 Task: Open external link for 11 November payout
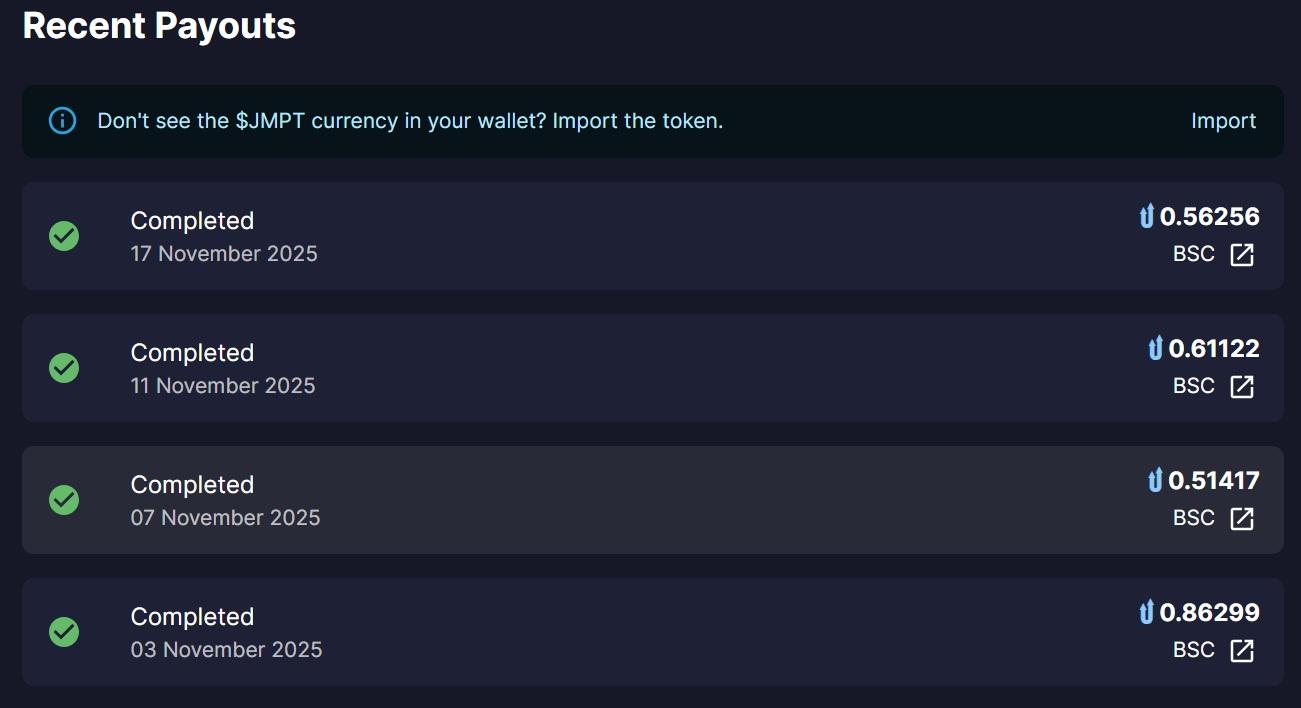point(1241,387)
